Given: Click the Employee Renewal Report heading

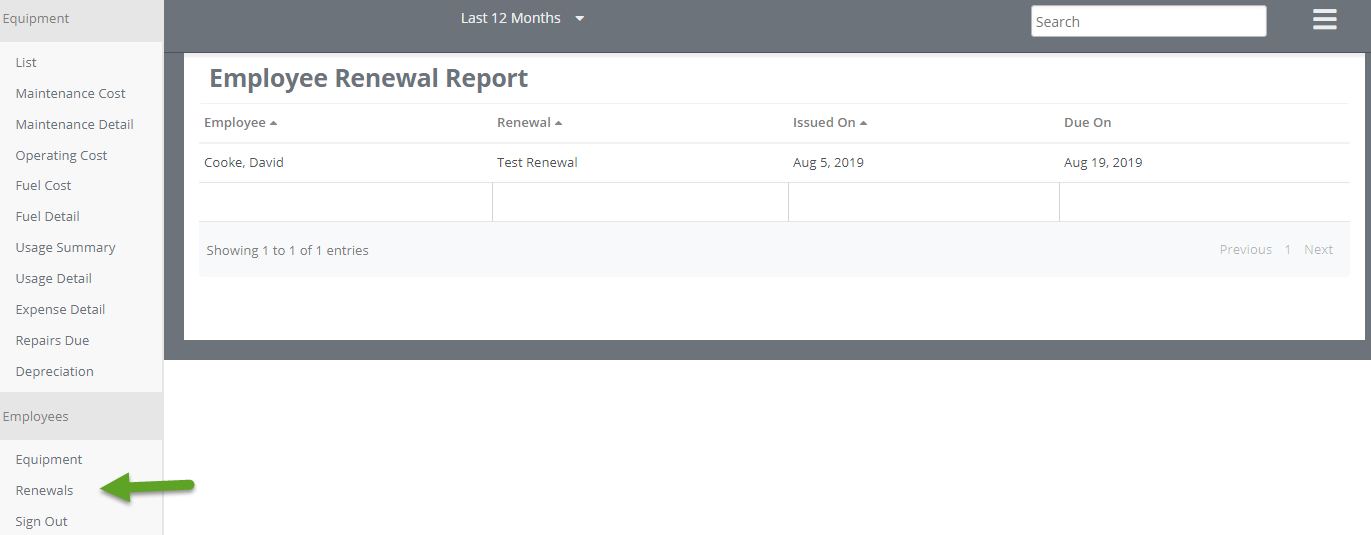Looking at the screenshot, I should pyautogui.click(x=368, y=78).
